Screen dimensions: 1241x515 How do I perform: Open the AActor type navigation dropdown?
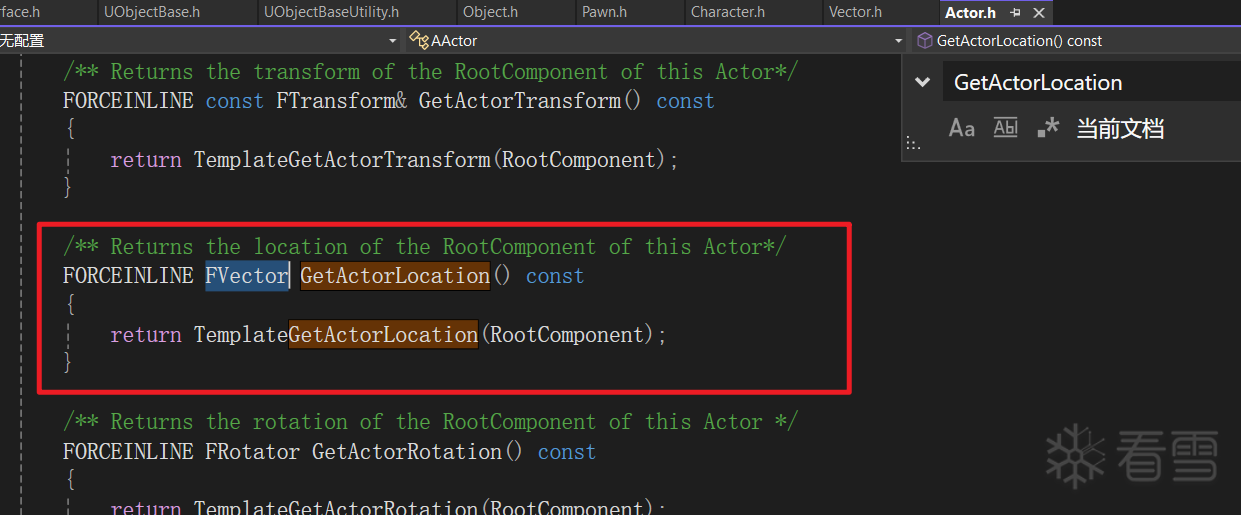656,40
